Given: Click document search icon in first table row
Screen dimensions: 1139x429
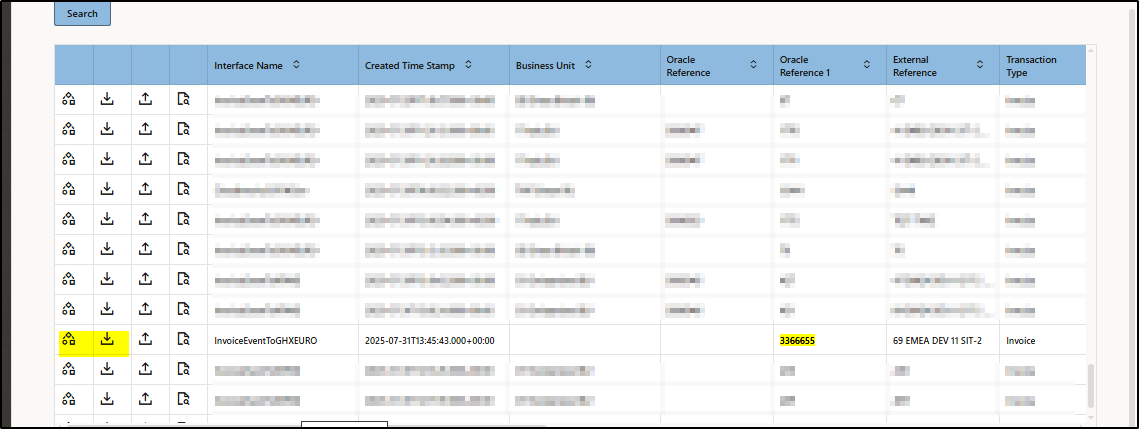Looking at the screenshot, I should point(184,99).
